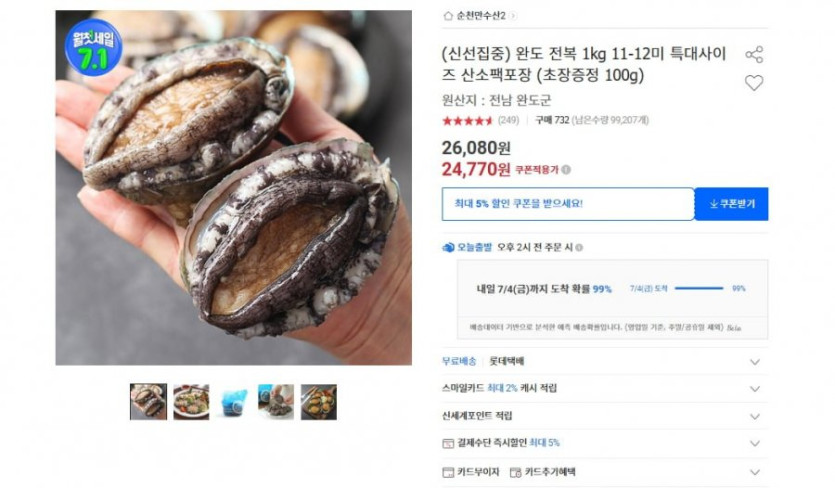Click the 월첫세일 7.1 badge
Image resolution: width=835 pixels, height=488 pixels.
click(93, 48)
